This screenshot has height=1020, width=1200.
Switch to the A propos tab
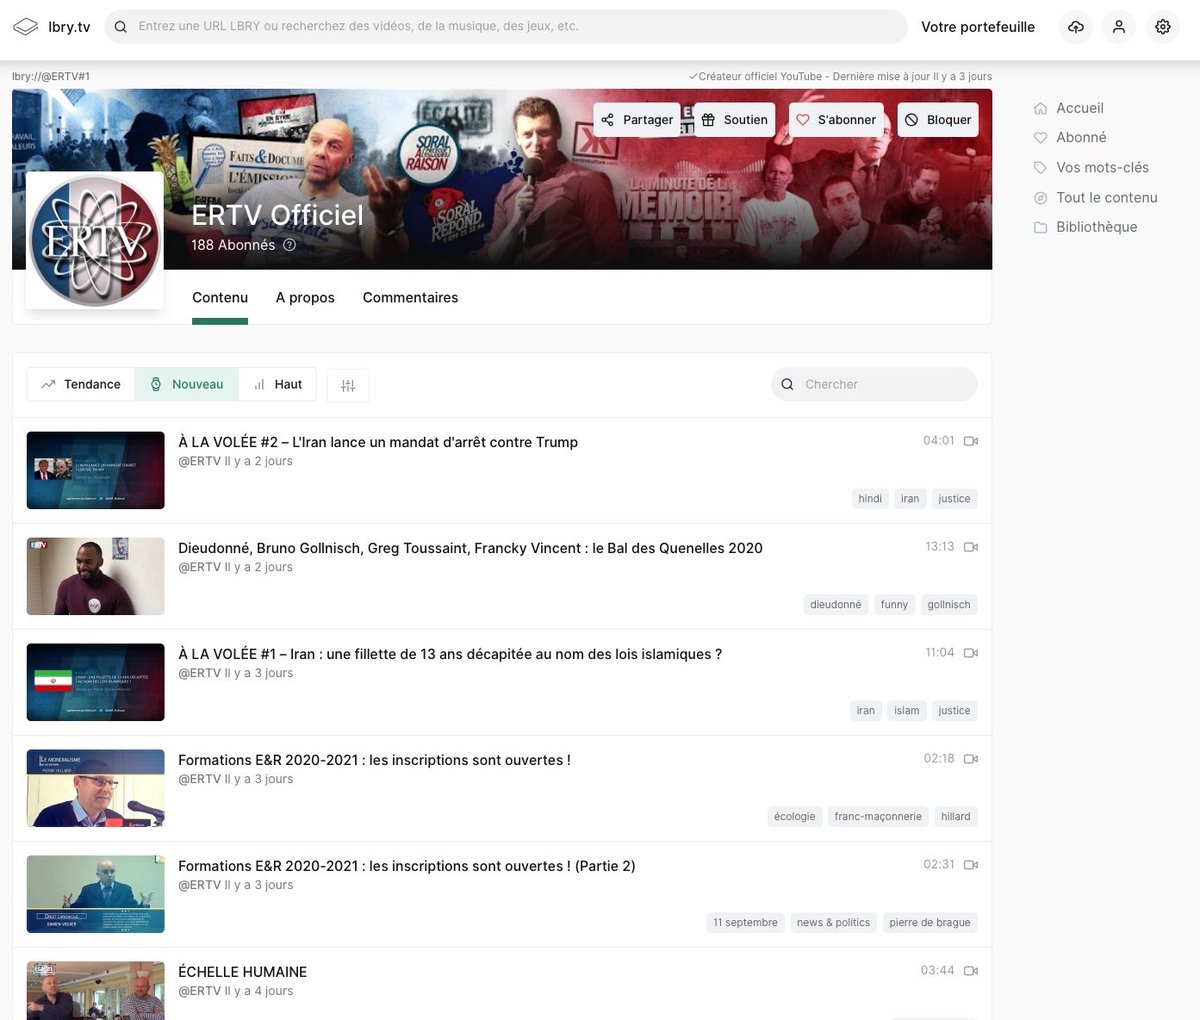pos(305,298)
